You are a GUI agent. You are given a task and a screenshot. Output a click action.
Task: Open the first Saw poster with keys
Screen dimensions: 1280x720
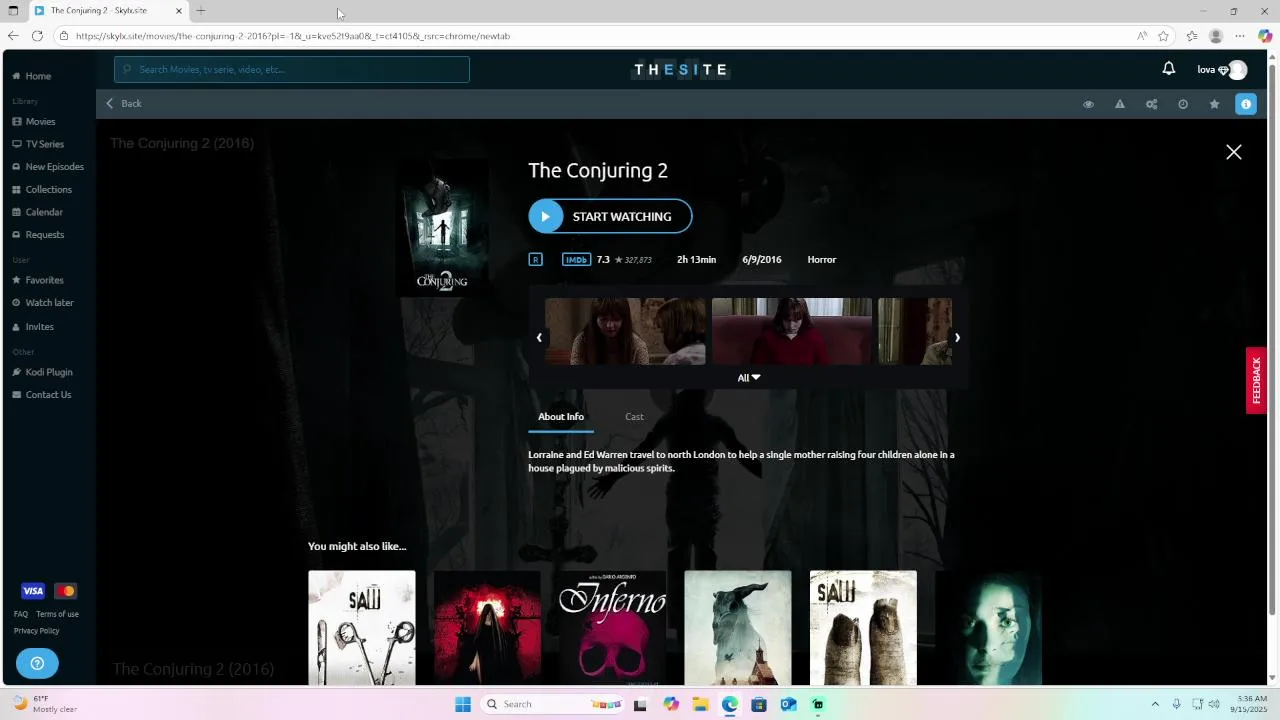click(x=362, y=628)
